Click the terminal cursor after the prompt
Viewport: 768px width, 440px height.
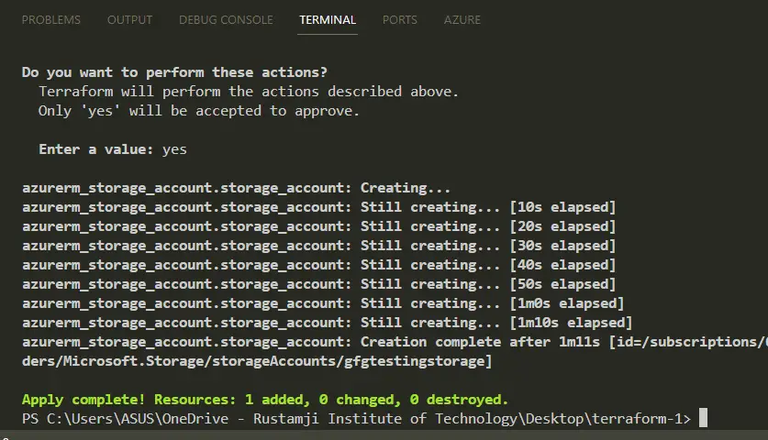(x=703, y=418)
